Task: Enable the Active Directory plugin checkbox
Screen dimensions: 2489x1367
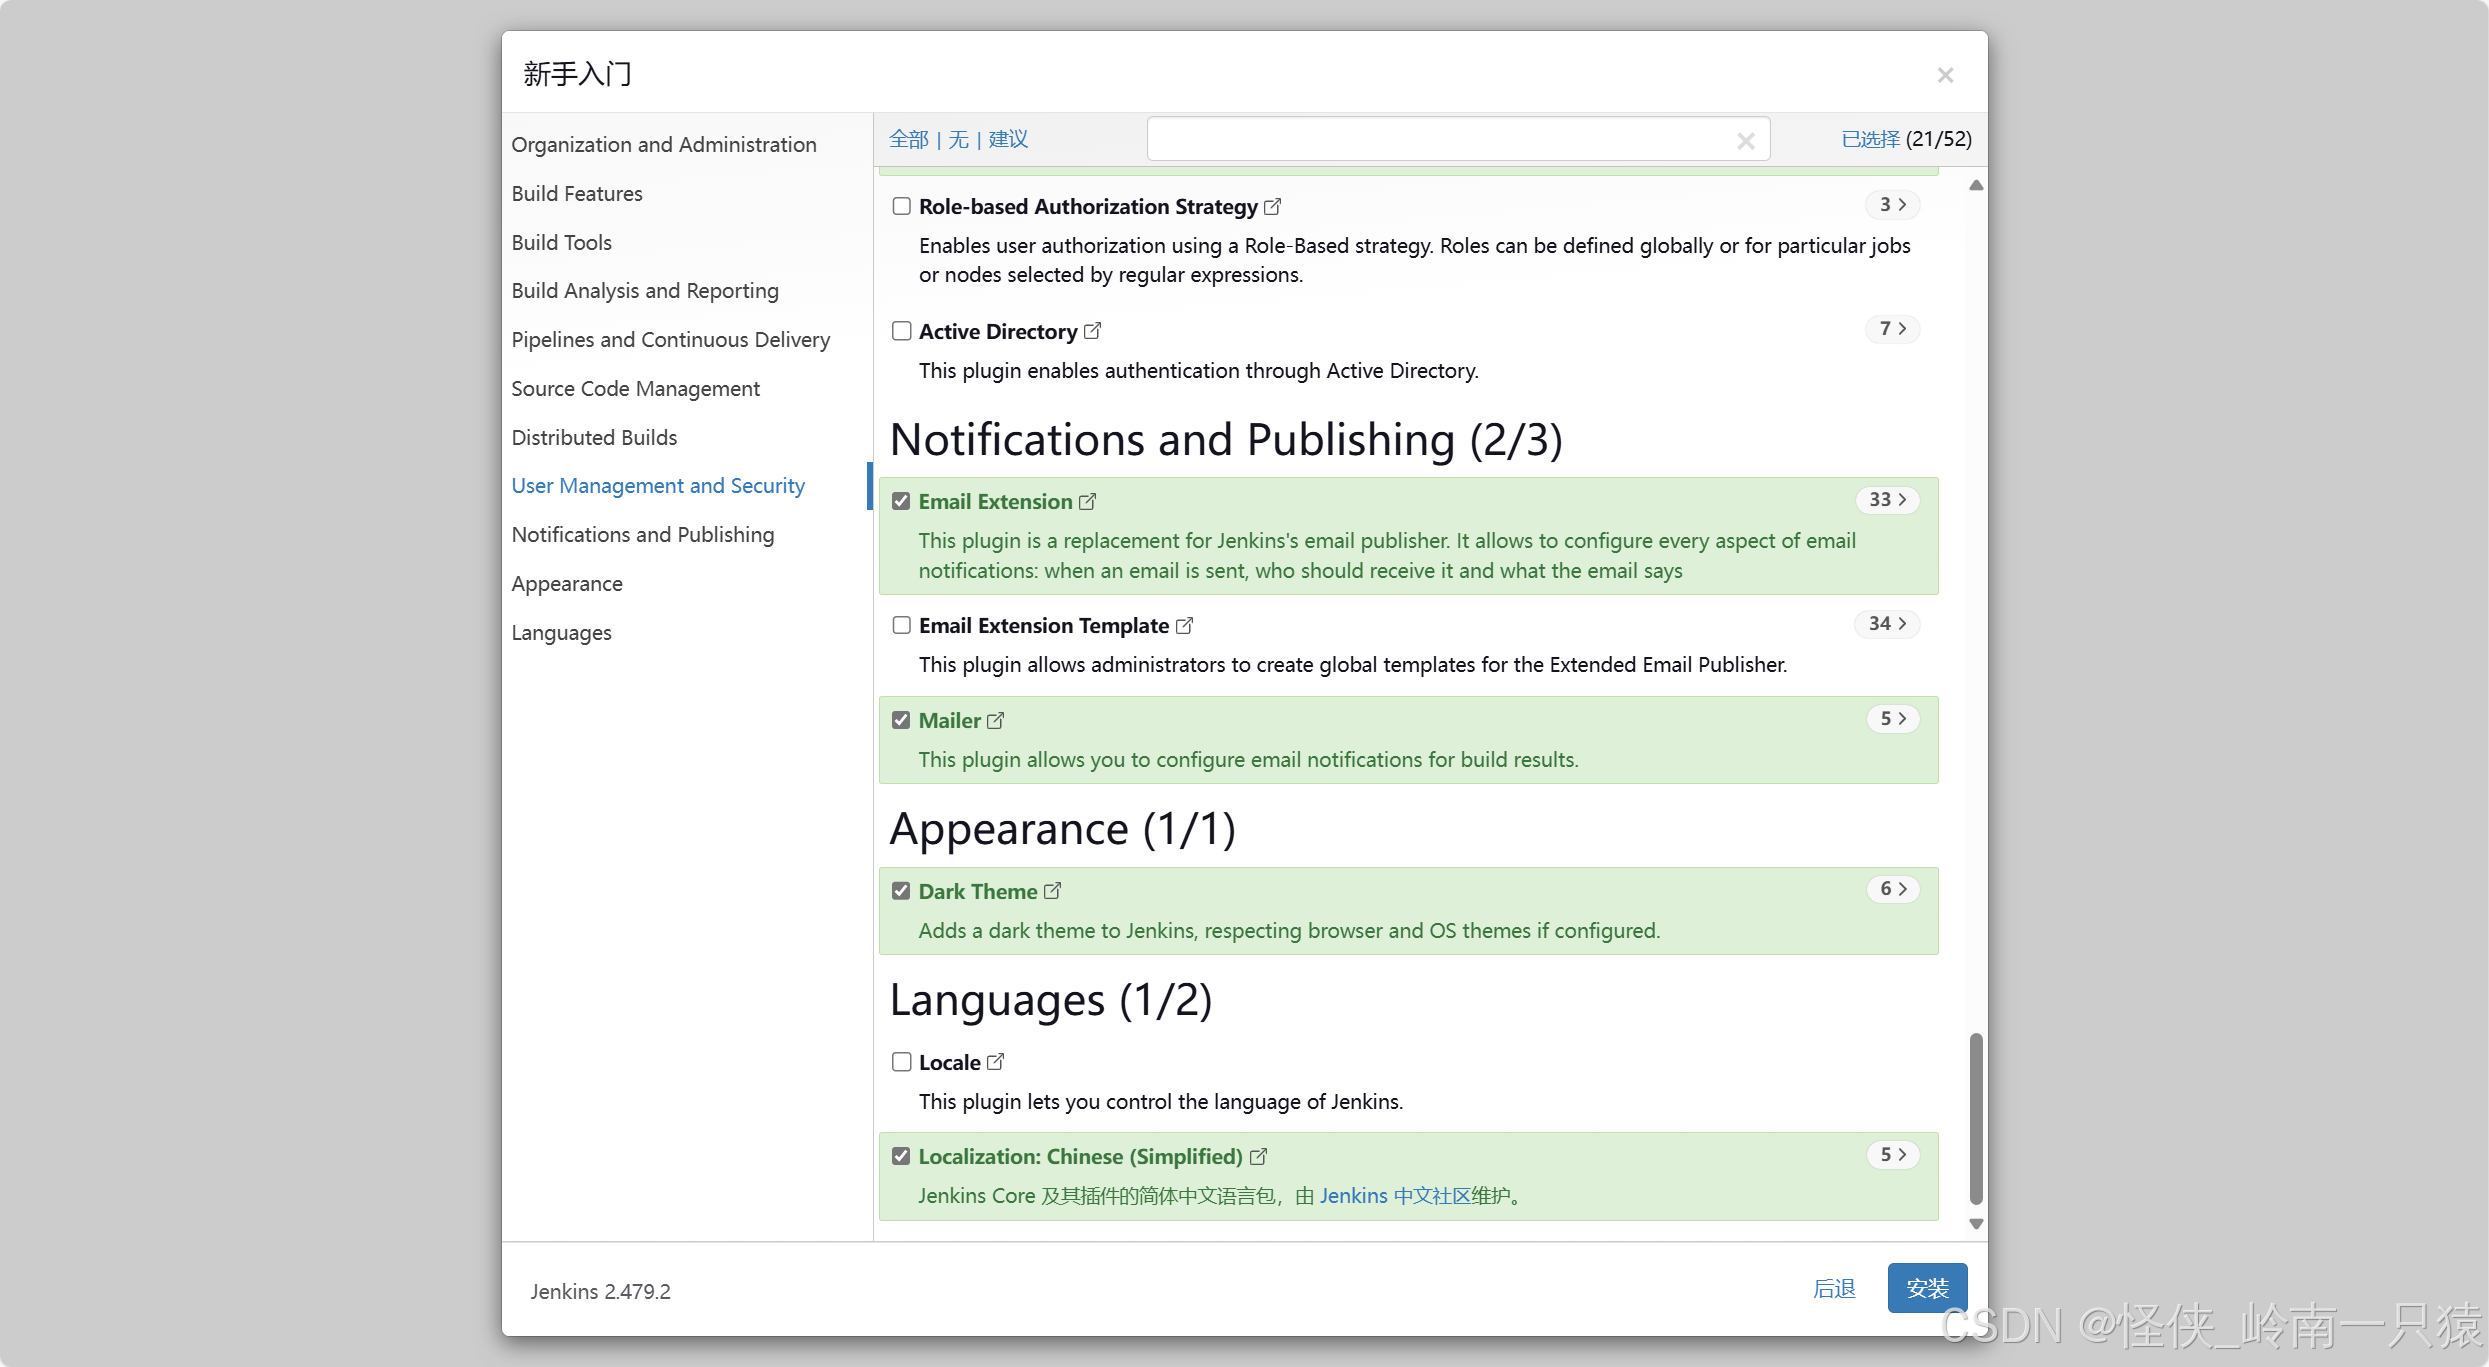Action: (901, 331)
